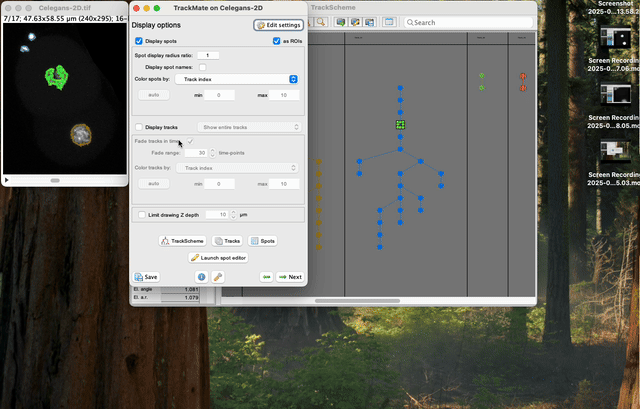640x409 pixels.
Task: Click the spot color max value field
Action: tap(284, 95)
